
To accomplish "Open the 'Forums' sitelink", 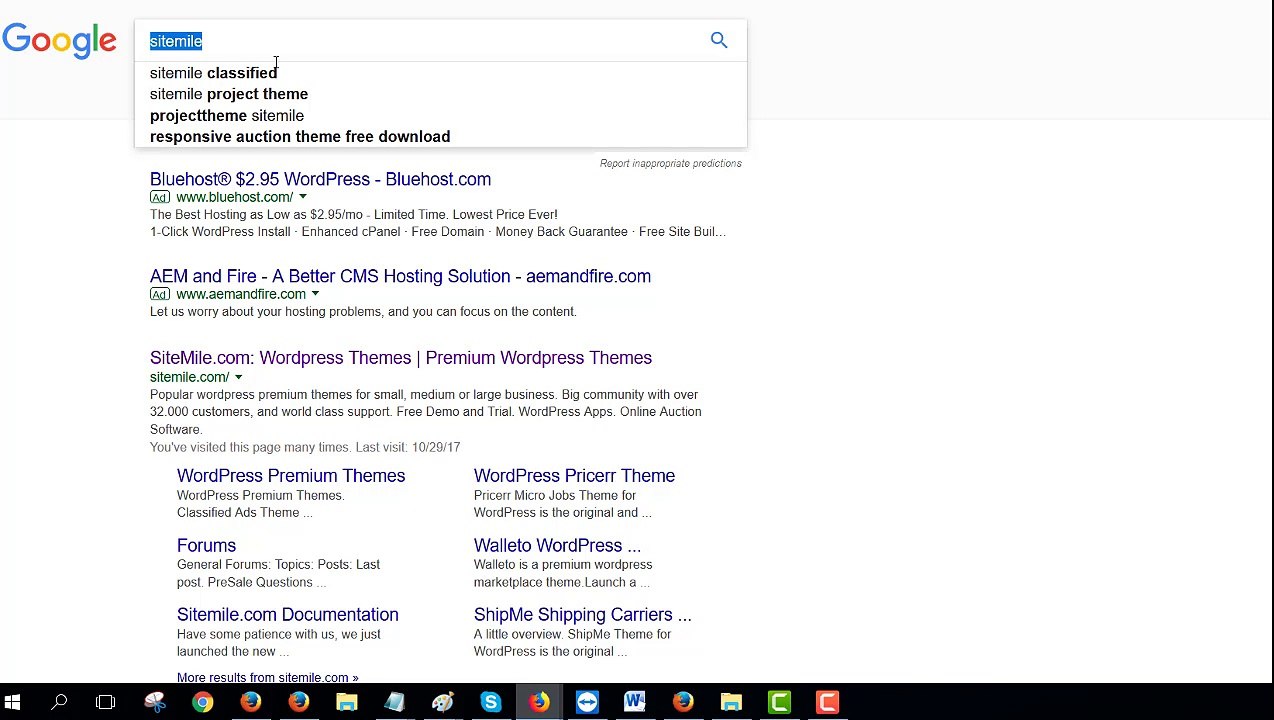I will pyautogui.click(x=206, y=545).
